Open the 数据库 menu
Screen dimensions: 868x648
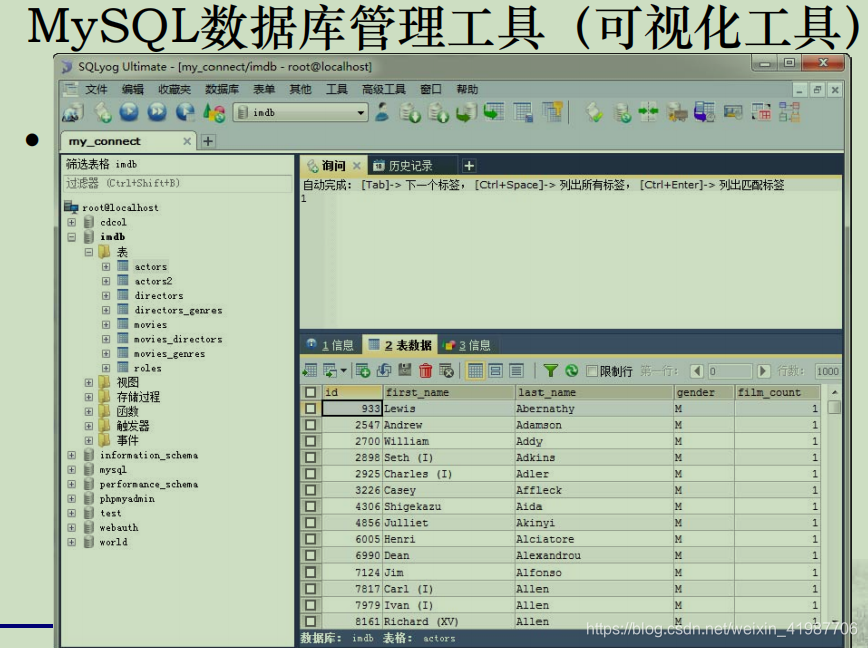221,89
